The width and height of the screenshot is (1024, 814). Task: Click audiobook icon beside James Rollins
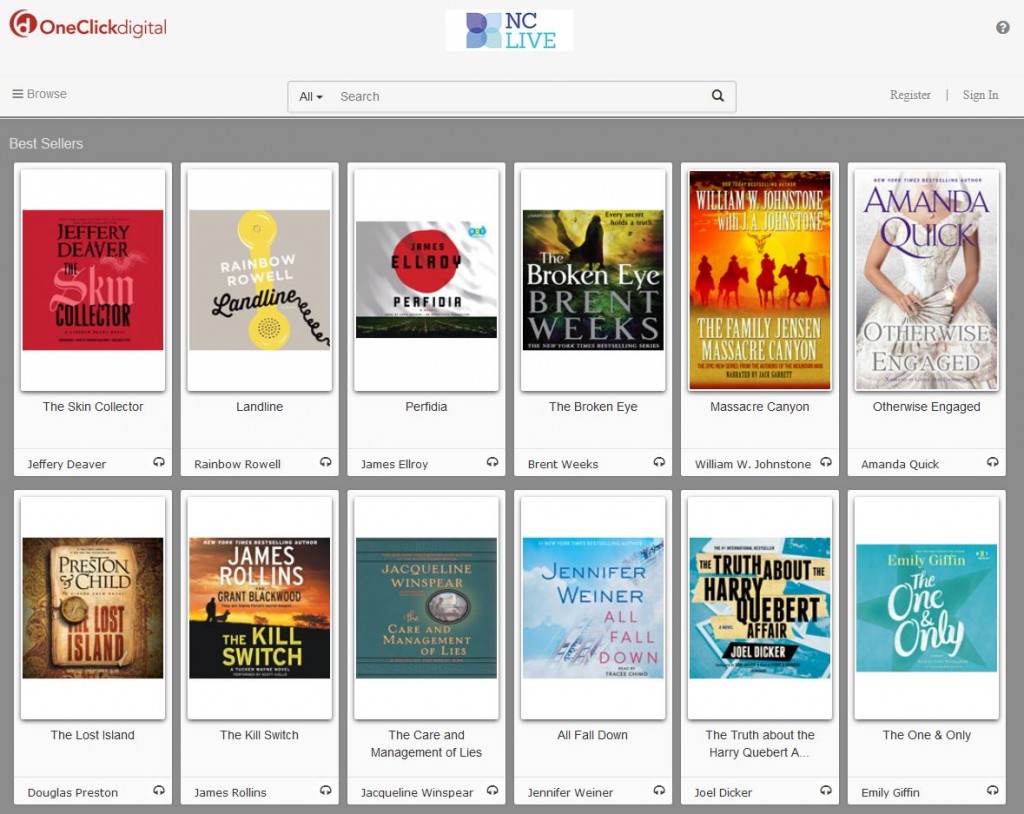click(x=325, y=790)
